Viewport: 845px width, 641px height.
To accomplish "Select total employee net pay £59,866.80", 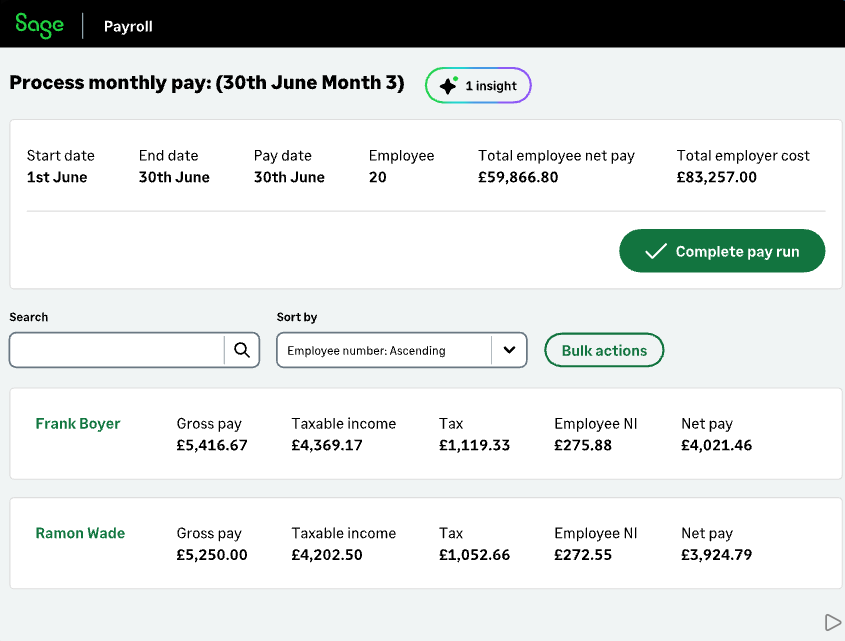I will pos(518,177).
